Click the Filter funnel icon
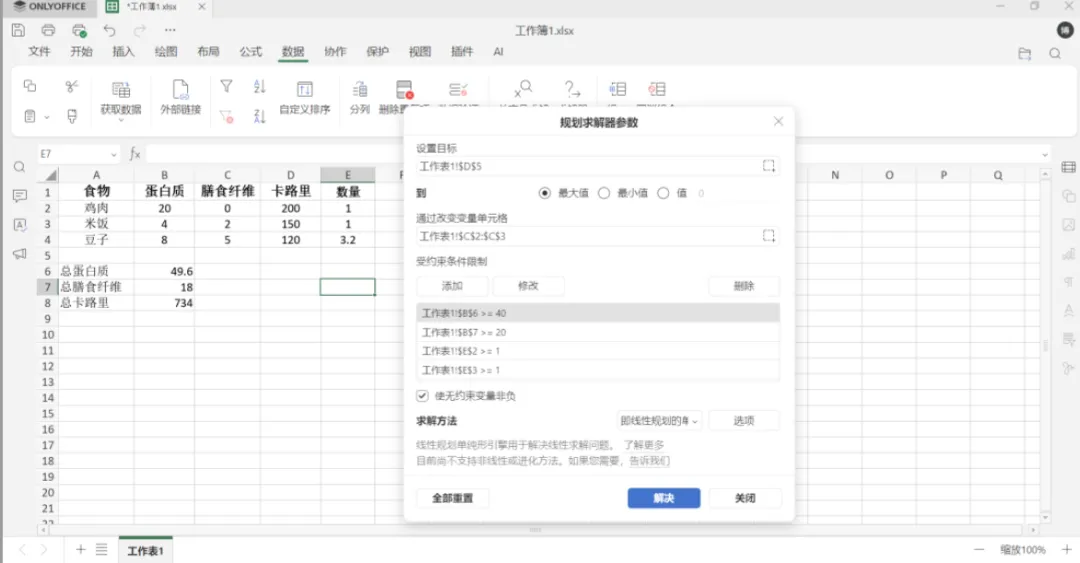The height and width of the screenshot is (563, 1080). (x=226, y=86)
